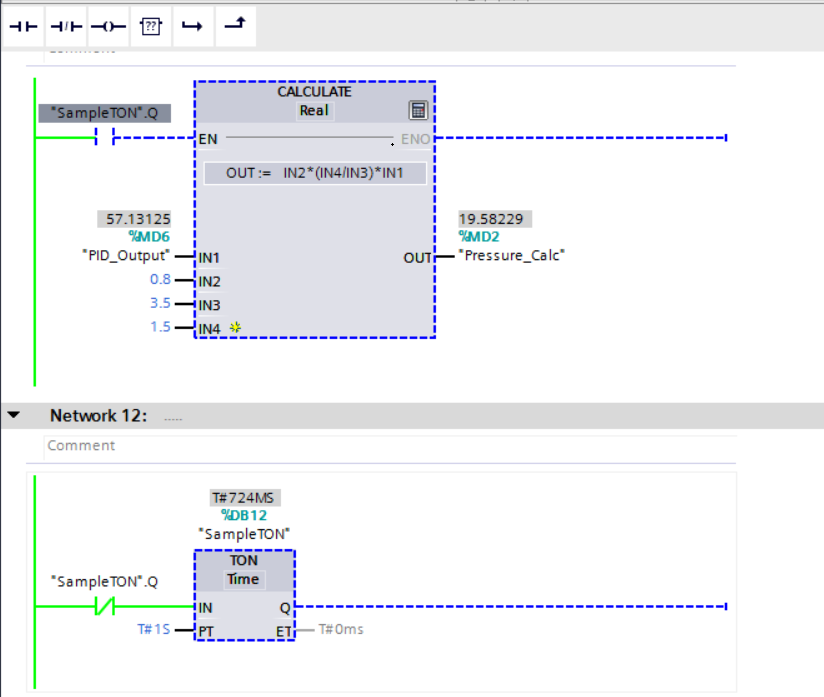
Task: Click the T#0ms elapsed time value
Action: click(341, 630)
